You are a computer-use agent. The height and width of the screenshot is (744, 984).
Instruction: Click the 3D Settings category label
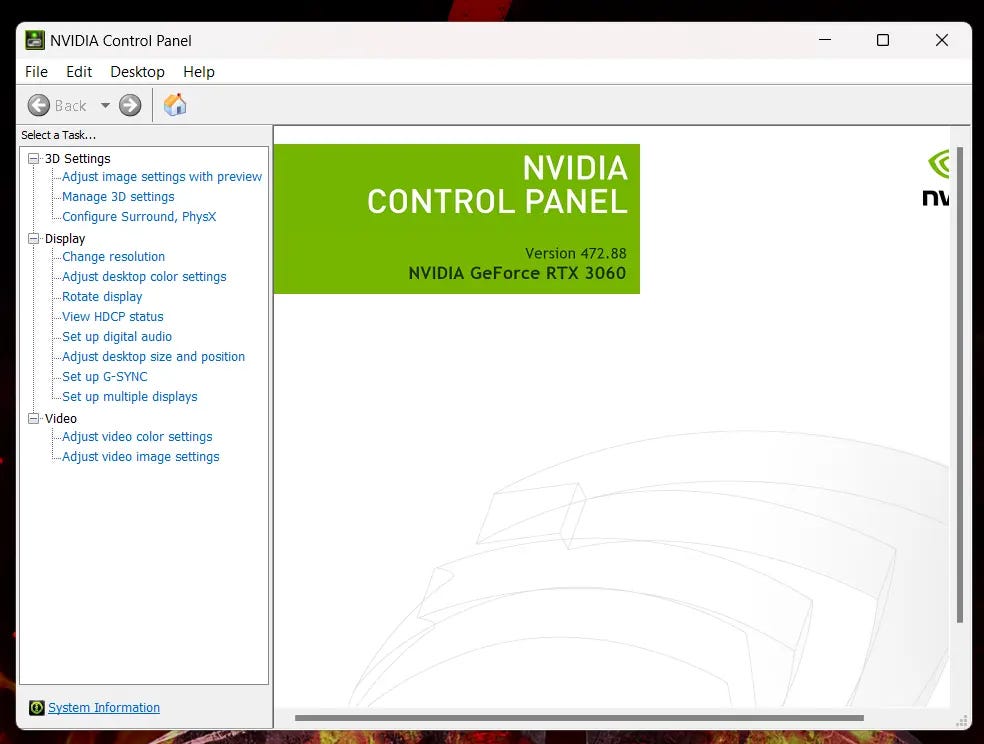[78, 159]
